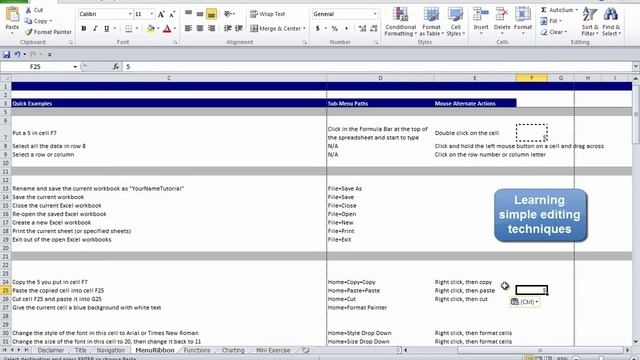This screenshot has height=360, width=640.
Task: Switch to the Navigation sheet tab
Action: [111, 350]
